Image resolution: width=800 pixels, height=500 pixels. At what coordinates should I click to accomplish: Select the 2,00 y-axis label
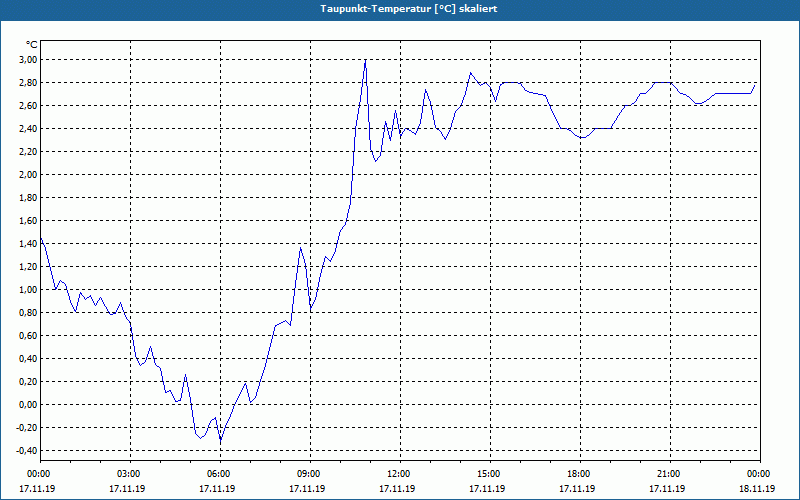(x=29, y=174)
